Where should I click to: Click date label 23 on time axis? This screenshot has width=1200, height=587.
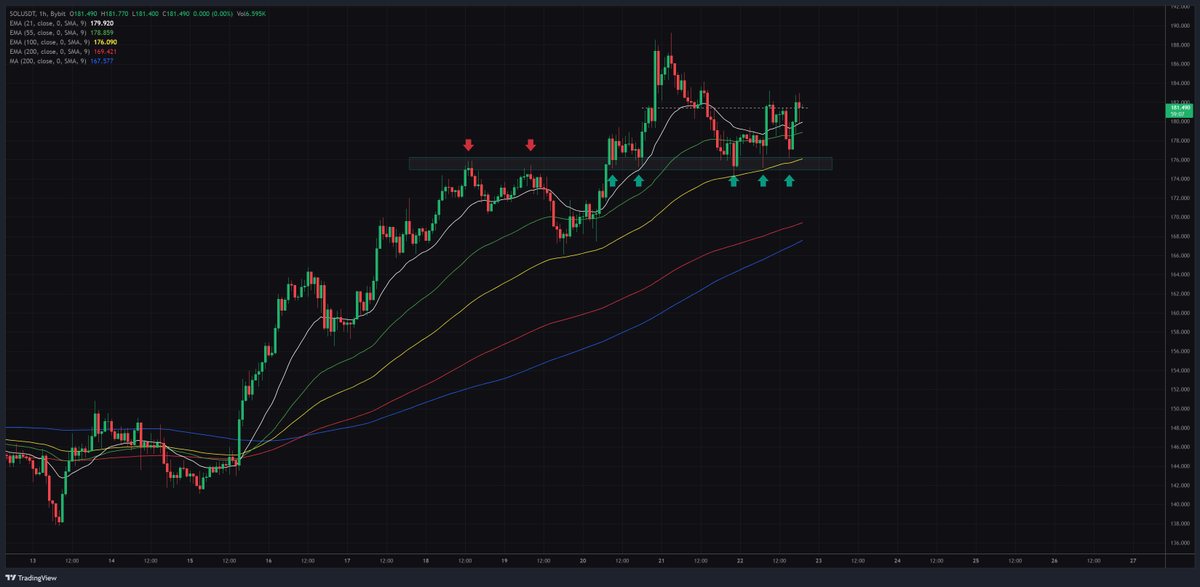click(818, 560)
